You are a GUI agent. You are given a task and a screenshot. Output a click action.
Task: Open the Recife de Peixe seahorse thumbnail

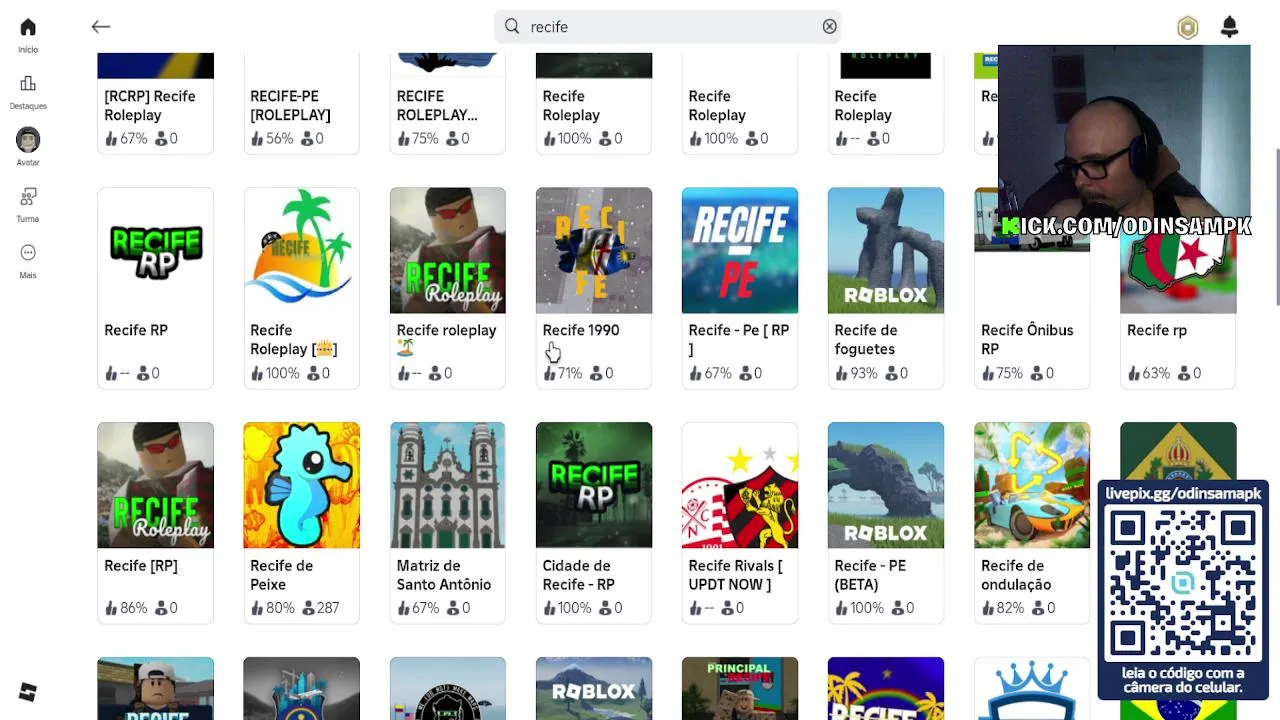click(x=301, y=485)
